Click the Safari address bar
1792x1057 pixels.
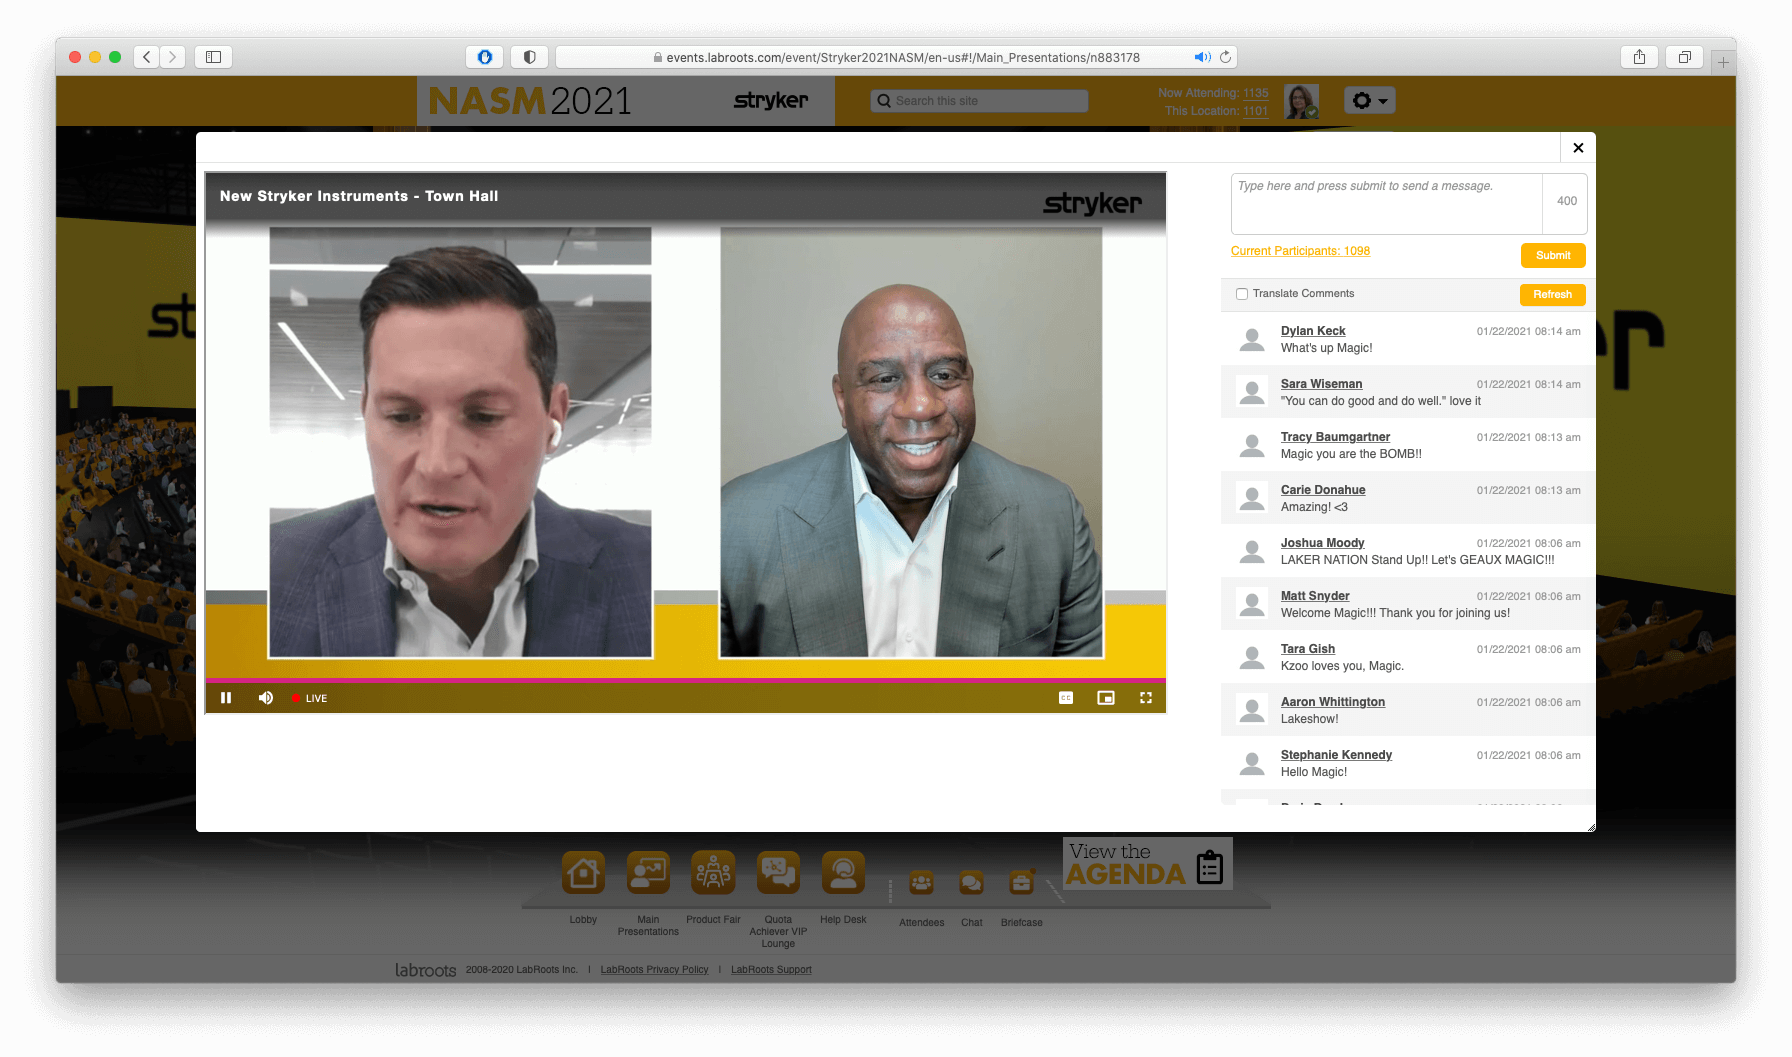897,57
